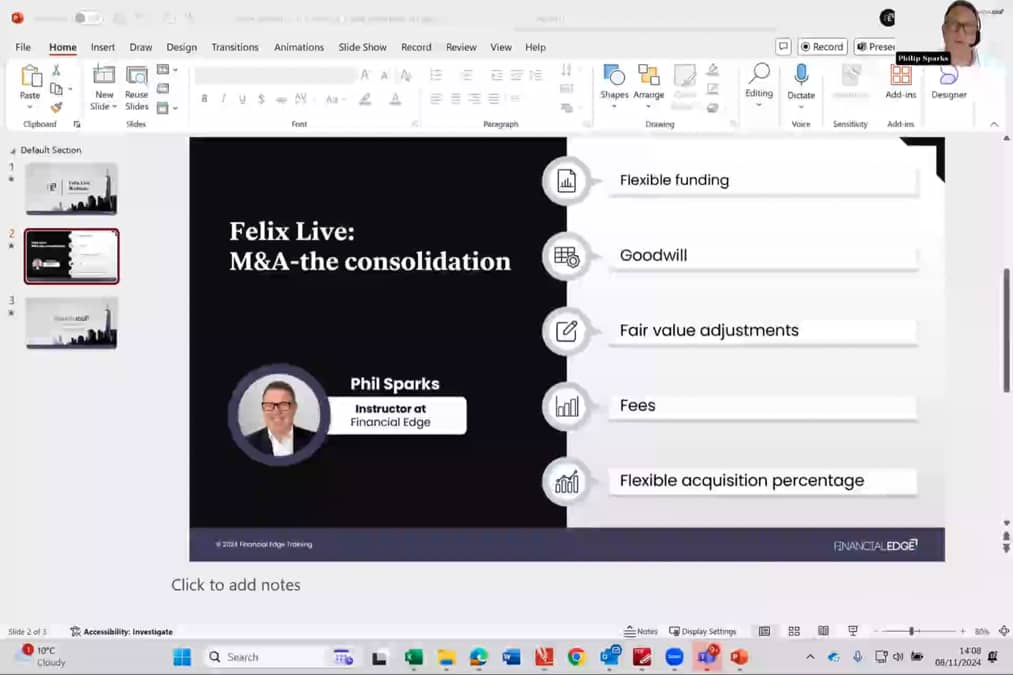Open Zoom from the taskbar
This screenshot has height=675, width=1013.
(674, 657)
